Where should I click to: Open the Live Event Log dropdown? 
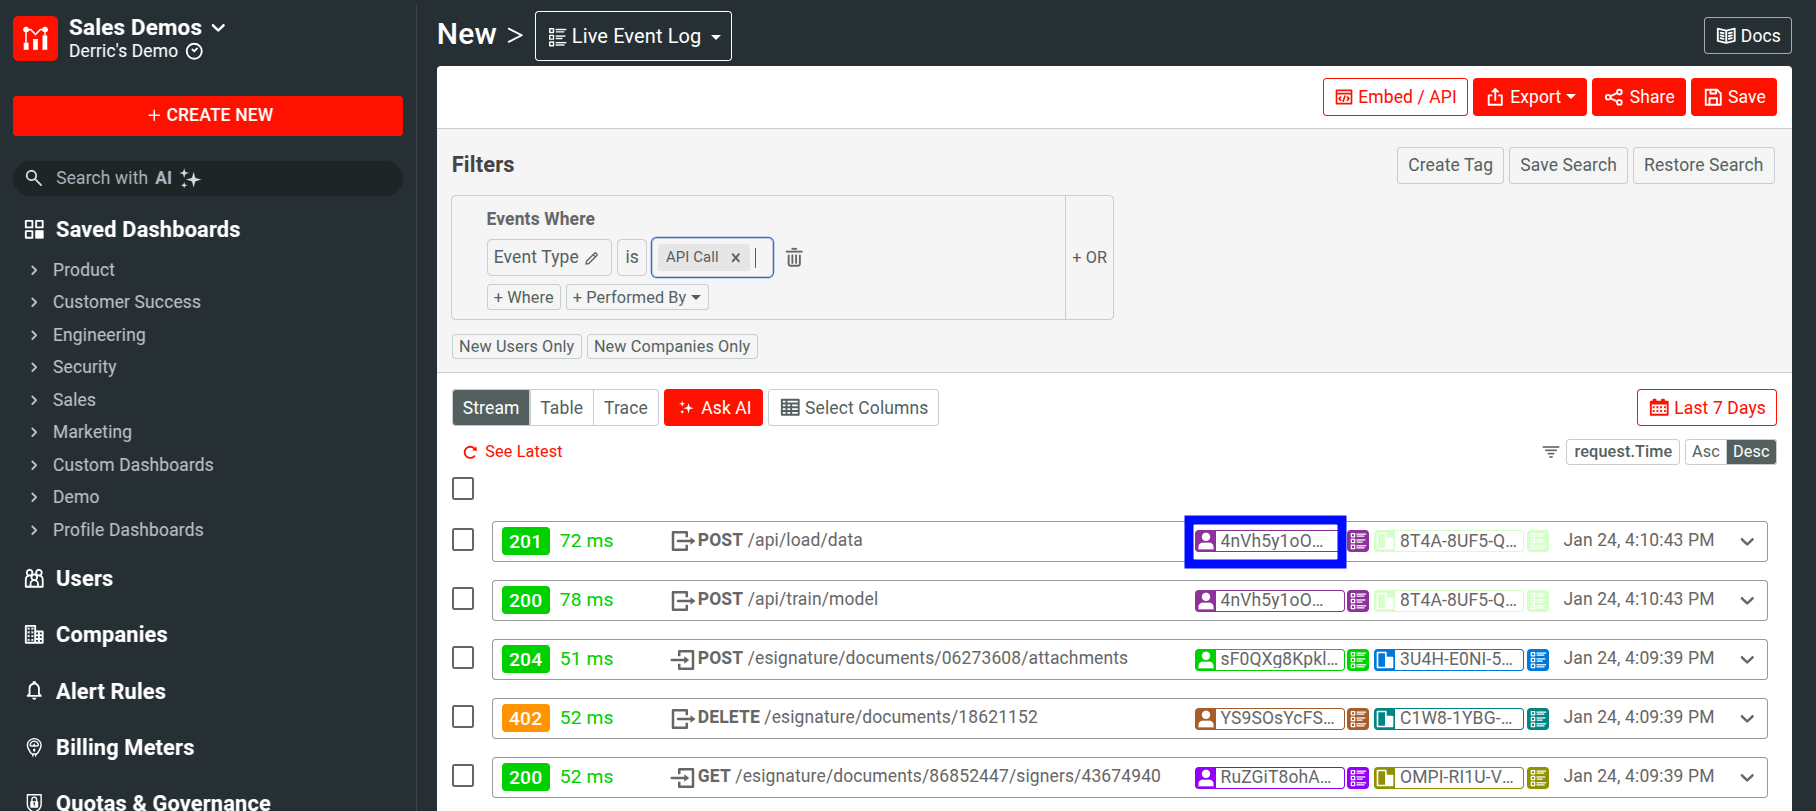coord(633,36)
